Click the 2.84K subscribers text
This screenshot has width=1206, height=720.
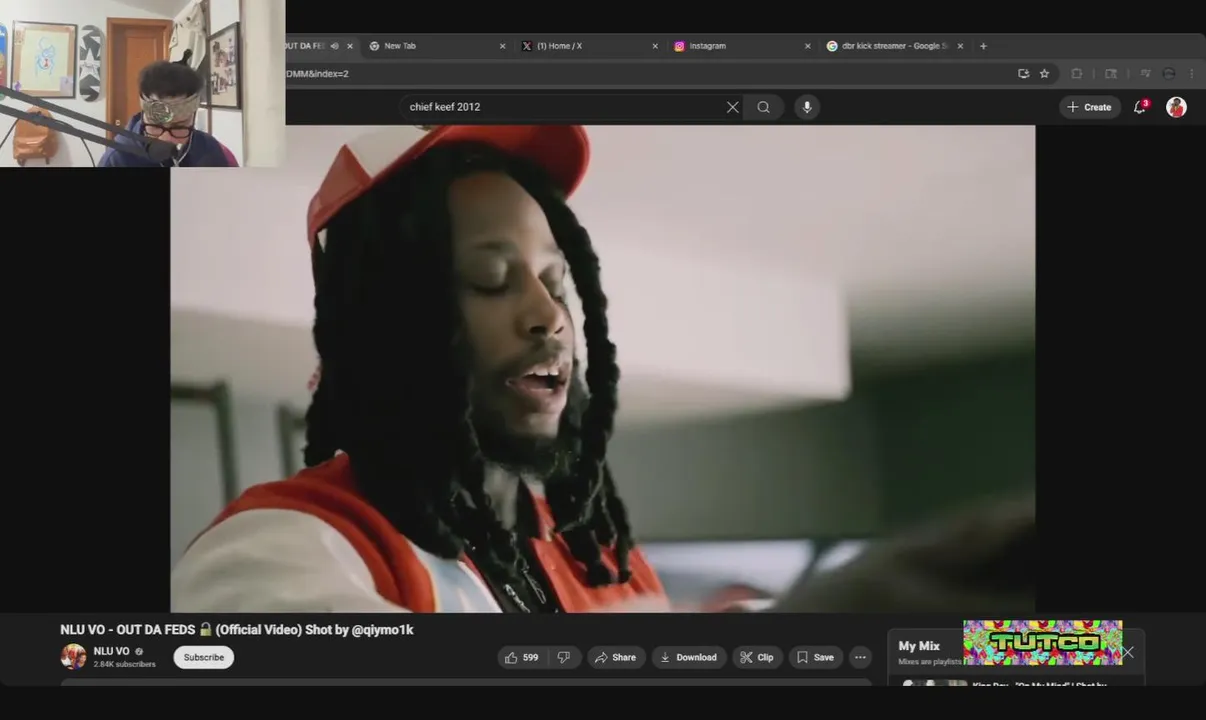[124, 664]
